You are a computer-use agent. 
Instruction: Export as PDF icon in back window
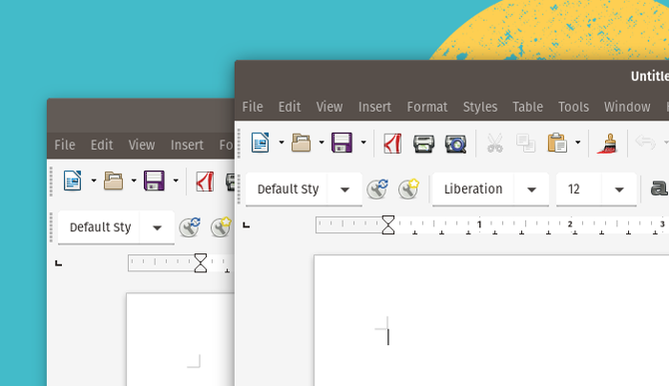[205, 181]
